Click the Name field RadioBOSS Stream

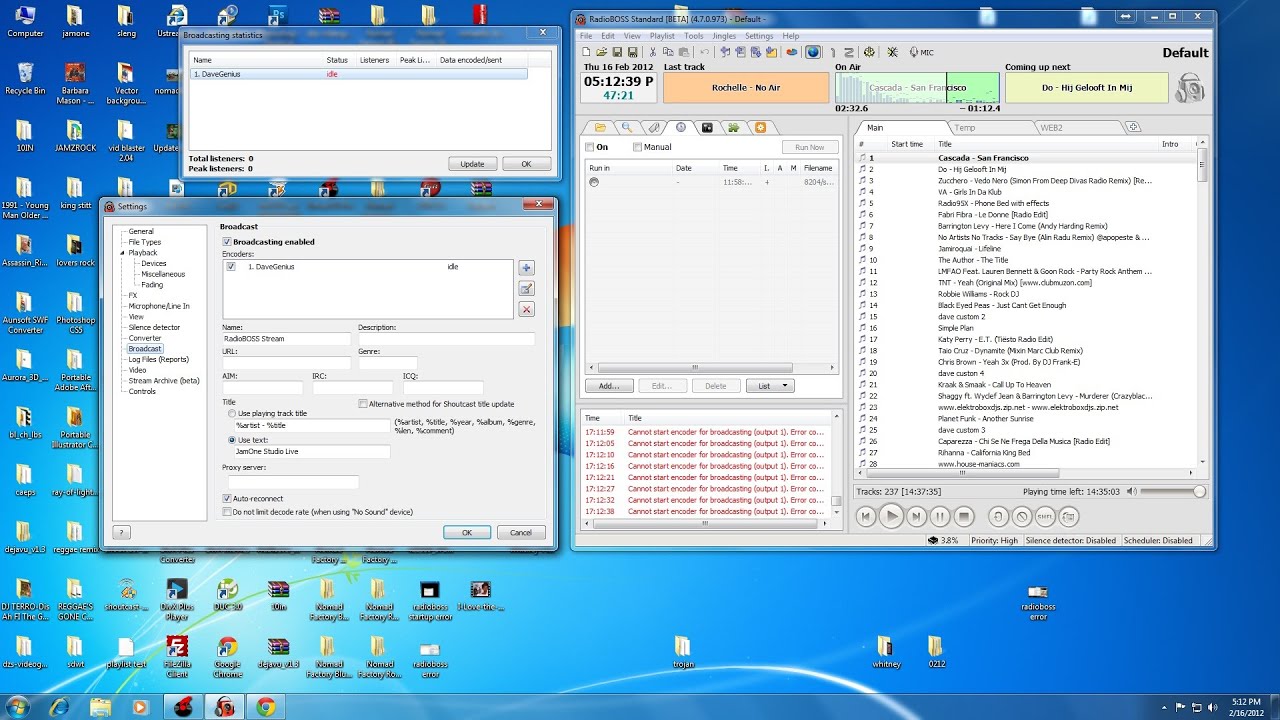point(288,339)
